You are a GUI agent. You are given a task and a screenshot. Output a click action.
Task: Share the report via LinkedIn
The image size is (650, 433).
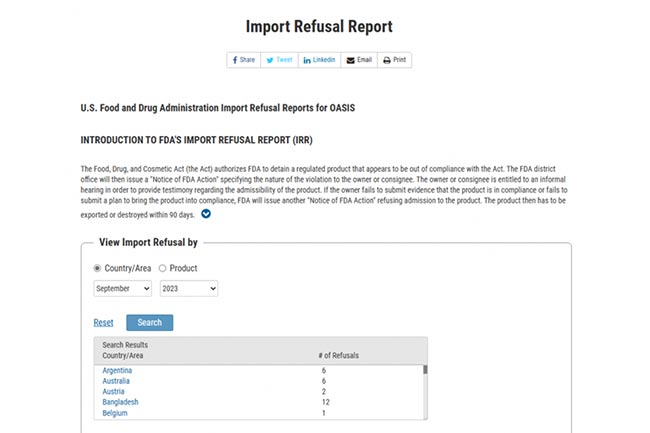click(319, 60)
